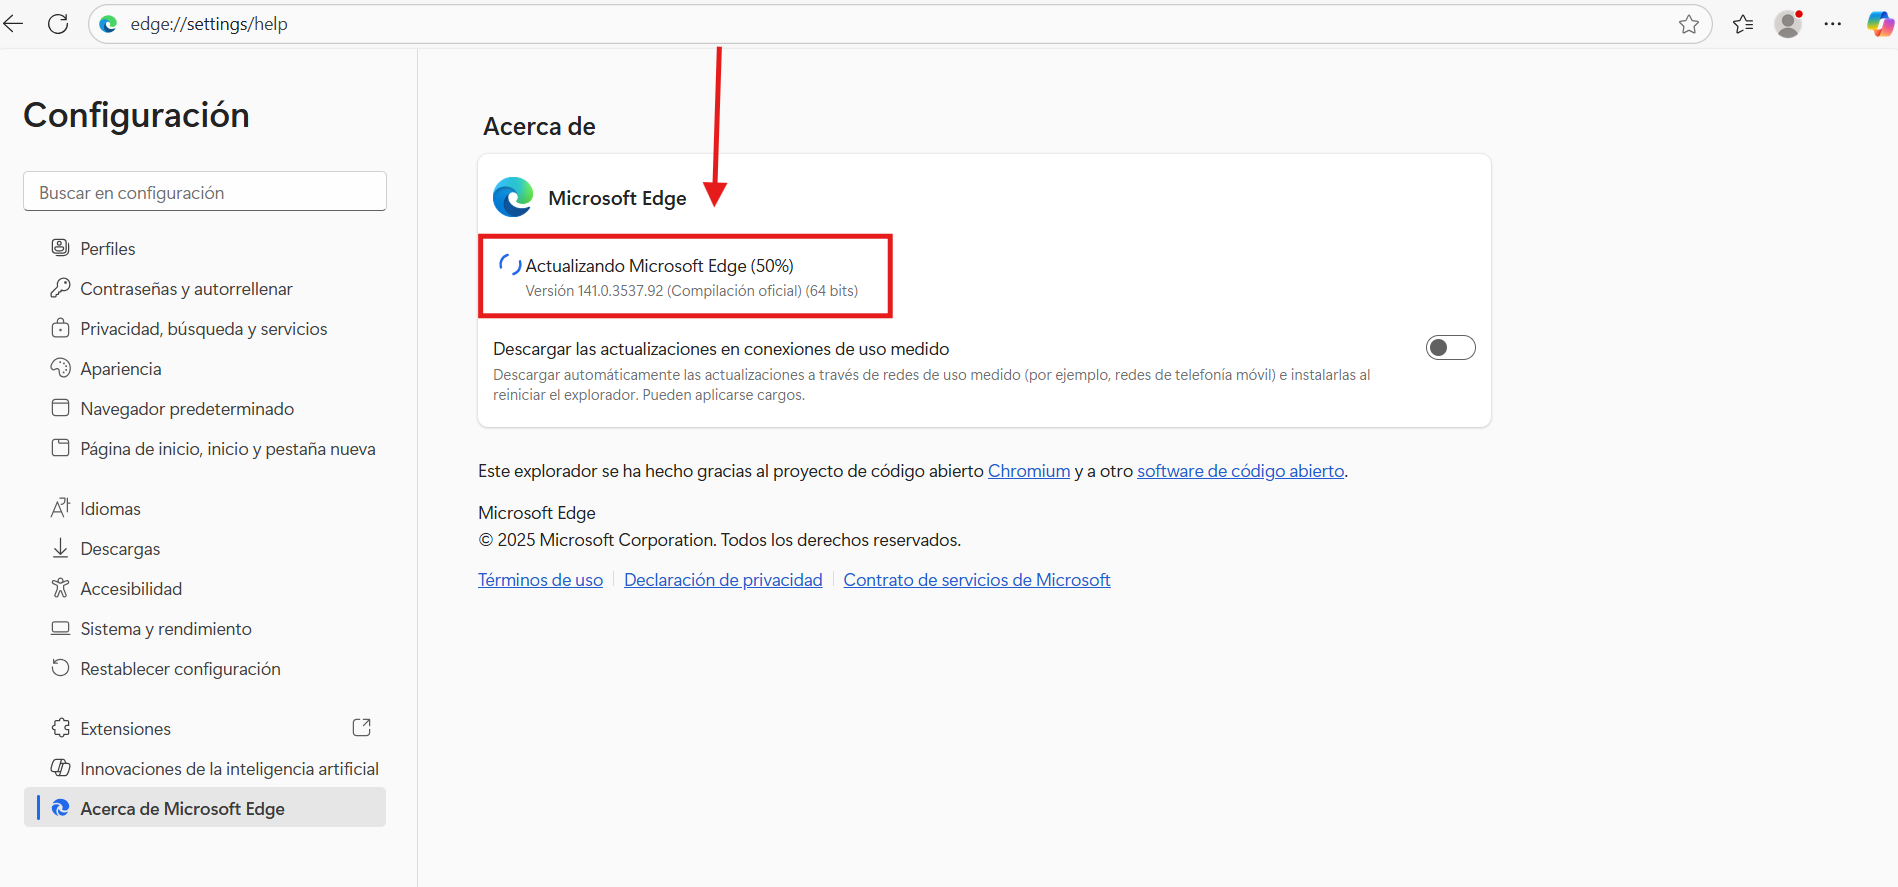The image size is (1898, 887).
Task: Click the browser back arrow button
Action: [13, 24]
